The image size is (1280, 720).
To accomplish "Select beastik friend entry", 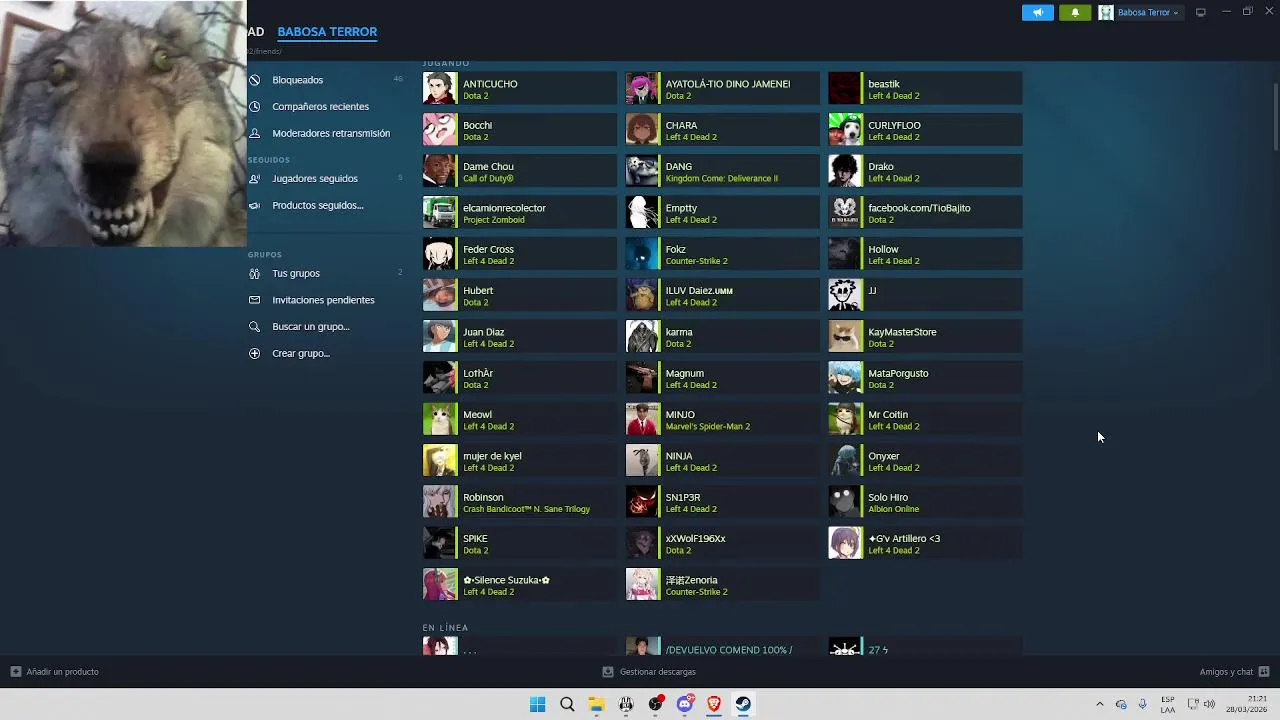I will tap(926, 88).
